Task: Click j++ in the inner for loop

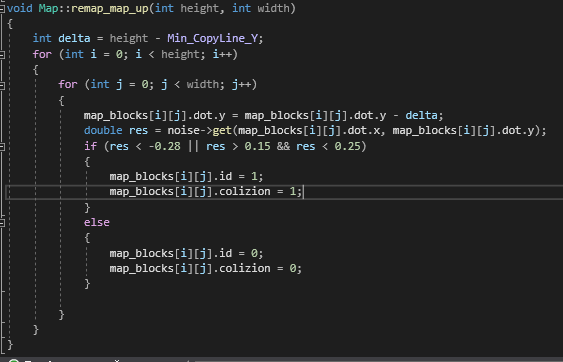Action: 242,85
